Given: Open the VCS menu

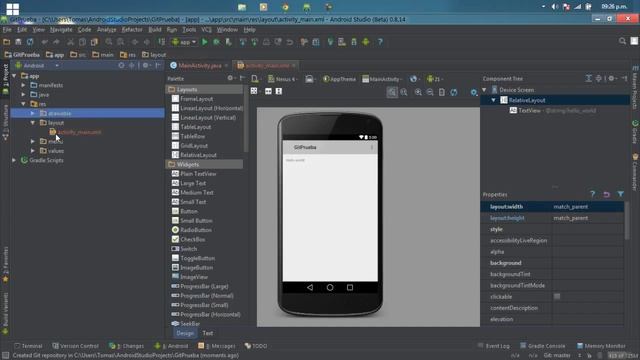Looking at the screenshot, I should click(206, 30).
